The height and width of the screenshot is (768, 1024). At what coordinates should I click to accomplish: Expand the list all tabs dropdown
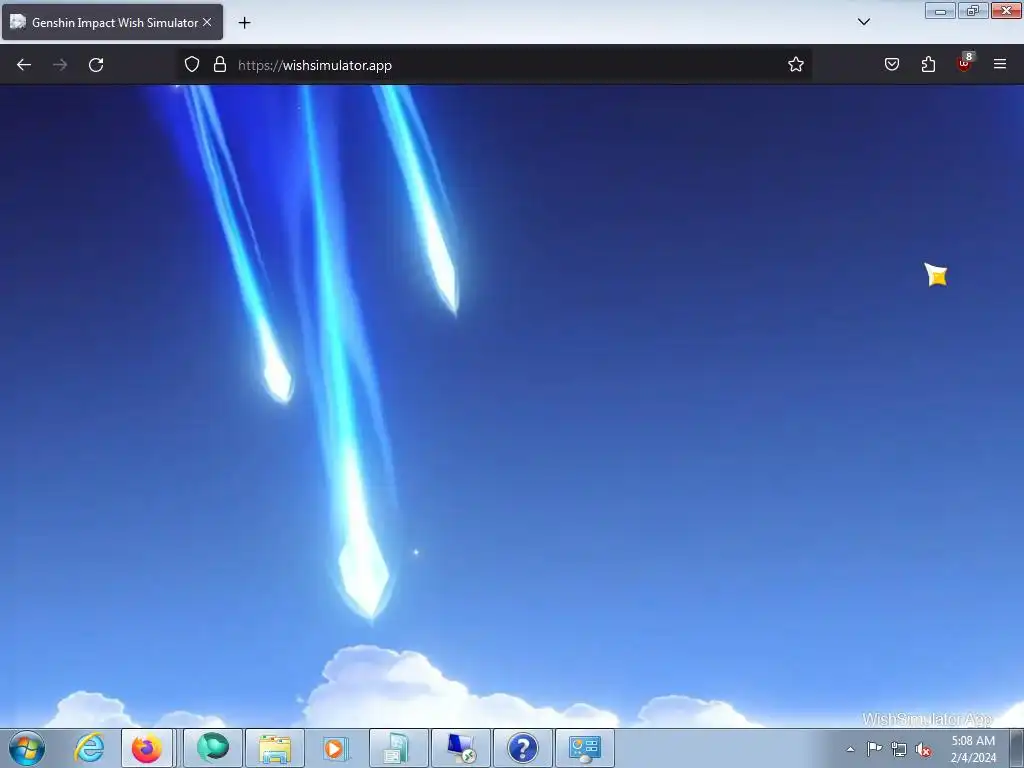point(863,22)
